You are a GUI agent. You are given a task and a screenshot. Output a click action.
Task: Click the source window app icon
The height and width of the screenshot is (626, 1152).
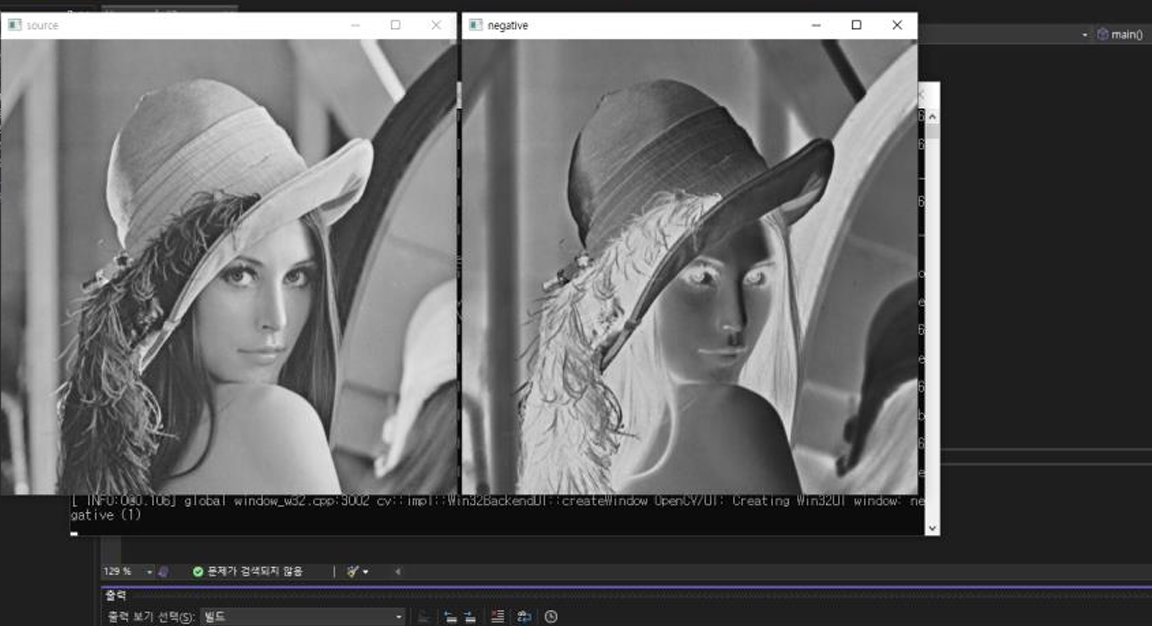coord(15,25)
